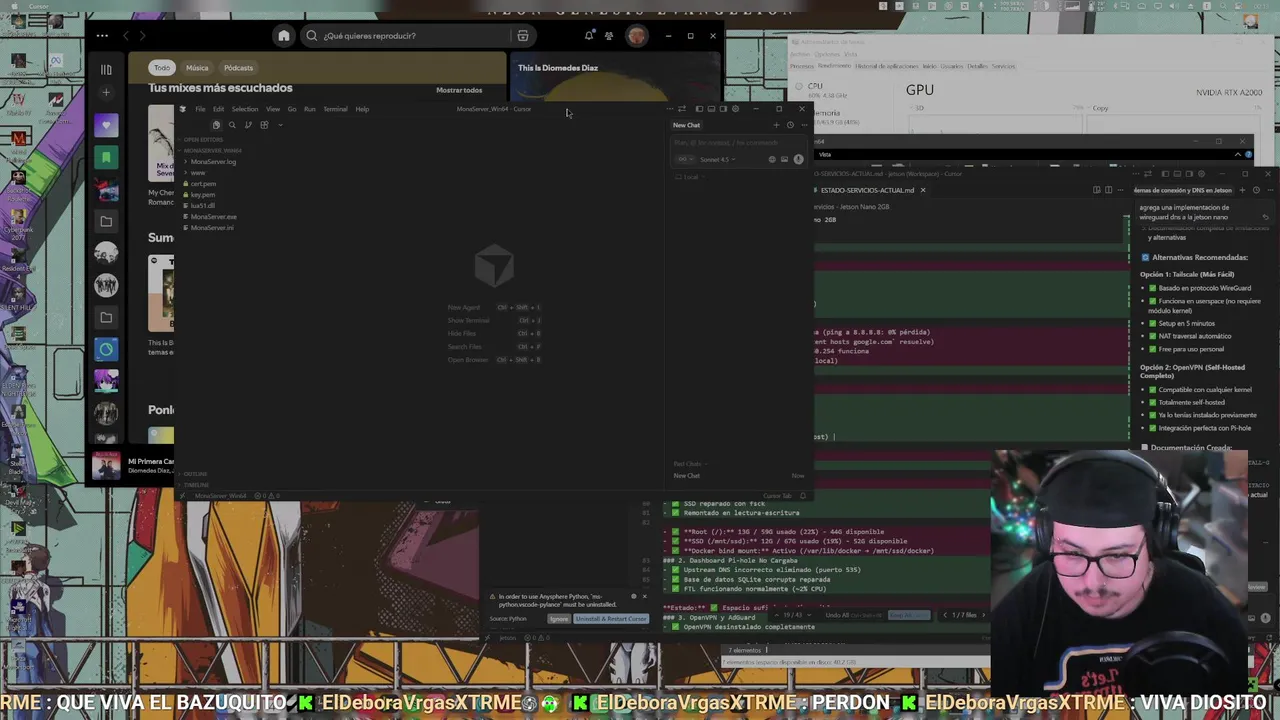The width and height of the screenshot is (1280, 720).
Task: Open Liked Songs heart playlist in Spotify
Action: click(106, 125)
